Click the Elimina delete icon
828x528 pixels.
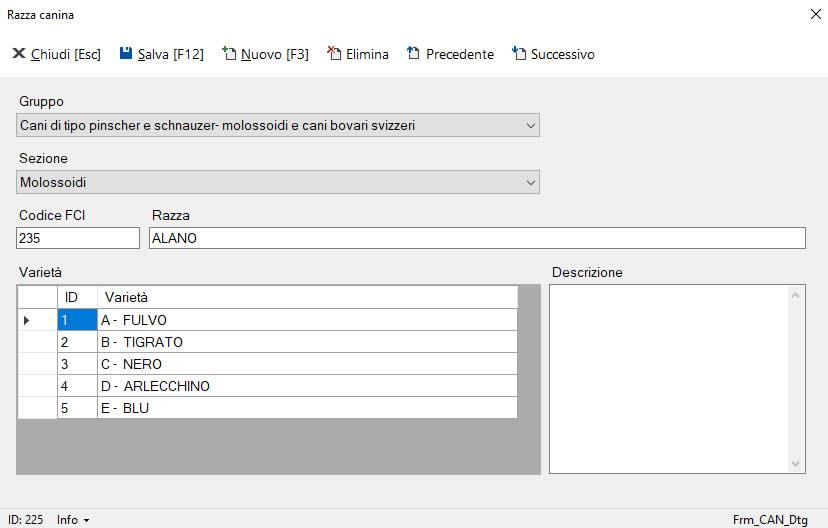tap(334, 54)
